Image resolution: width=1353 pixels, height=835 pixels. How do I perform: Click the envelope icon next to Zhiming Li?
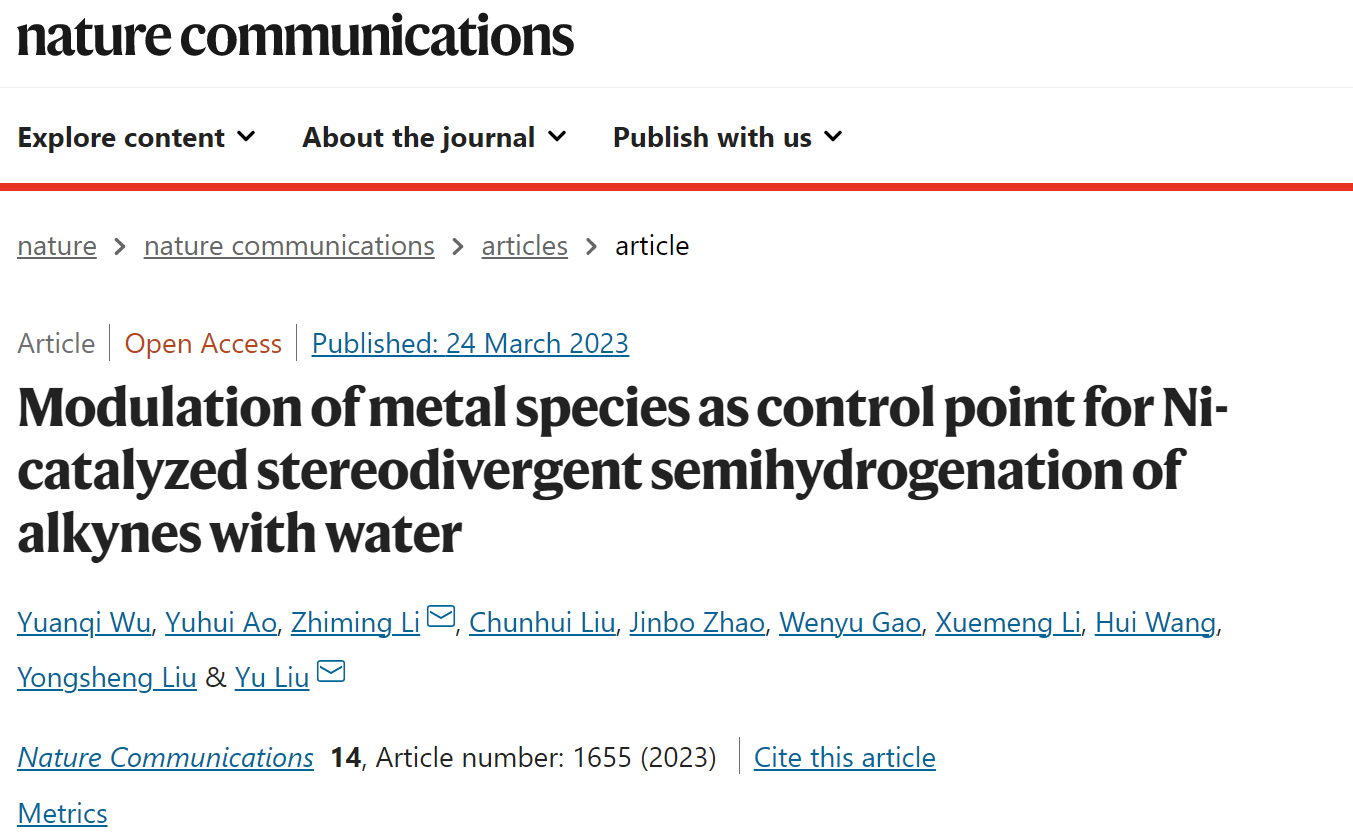click(441, 617)
